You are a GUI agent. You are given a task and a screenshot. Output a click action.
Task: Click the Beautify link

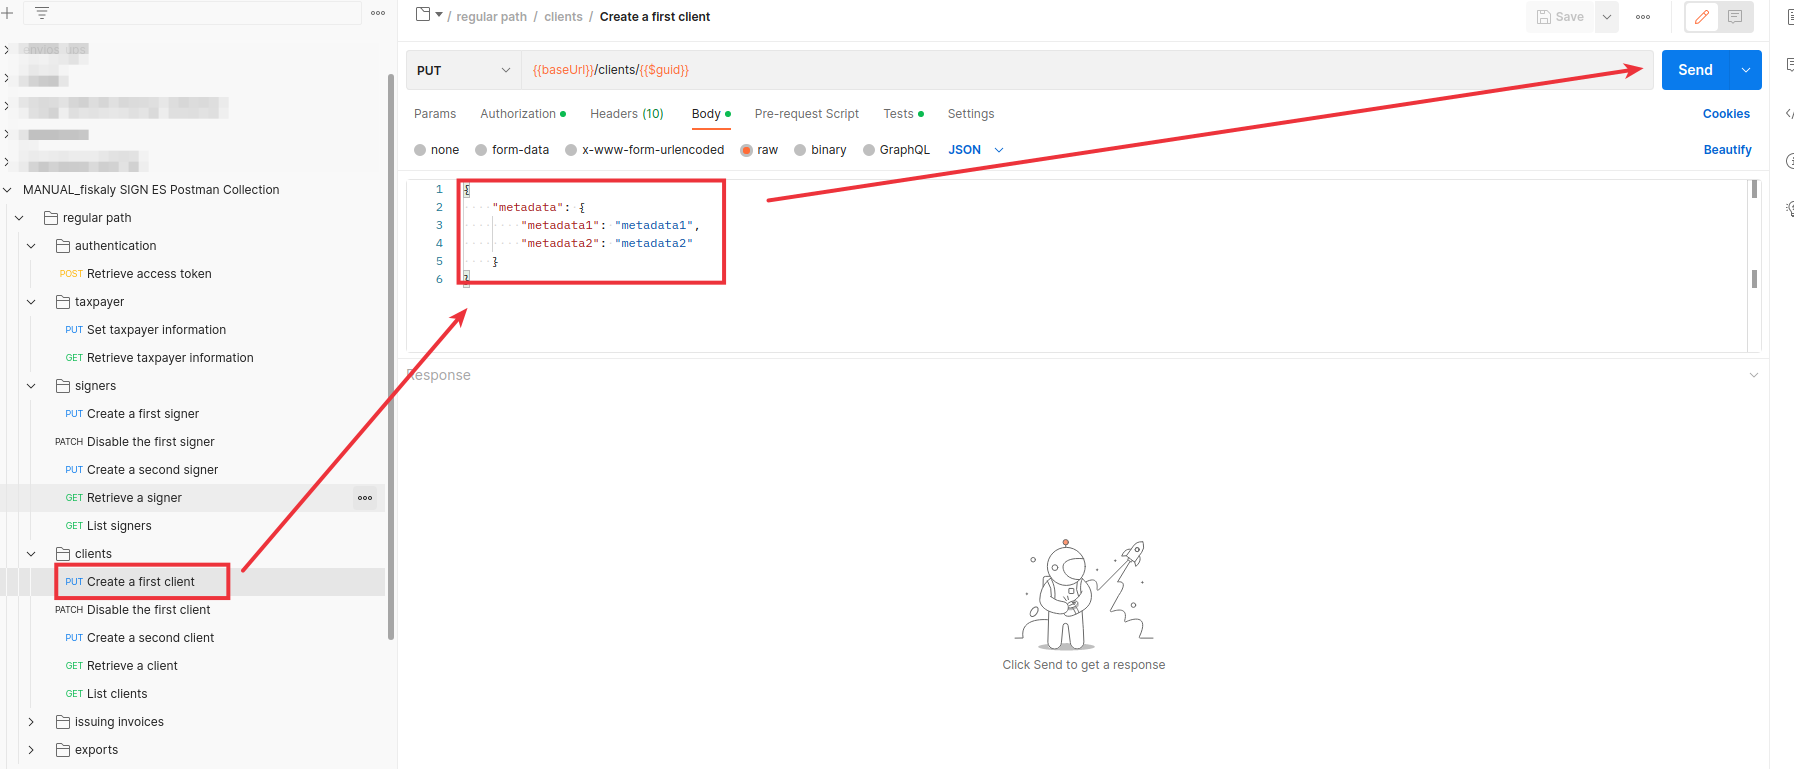pos(1727,150)
